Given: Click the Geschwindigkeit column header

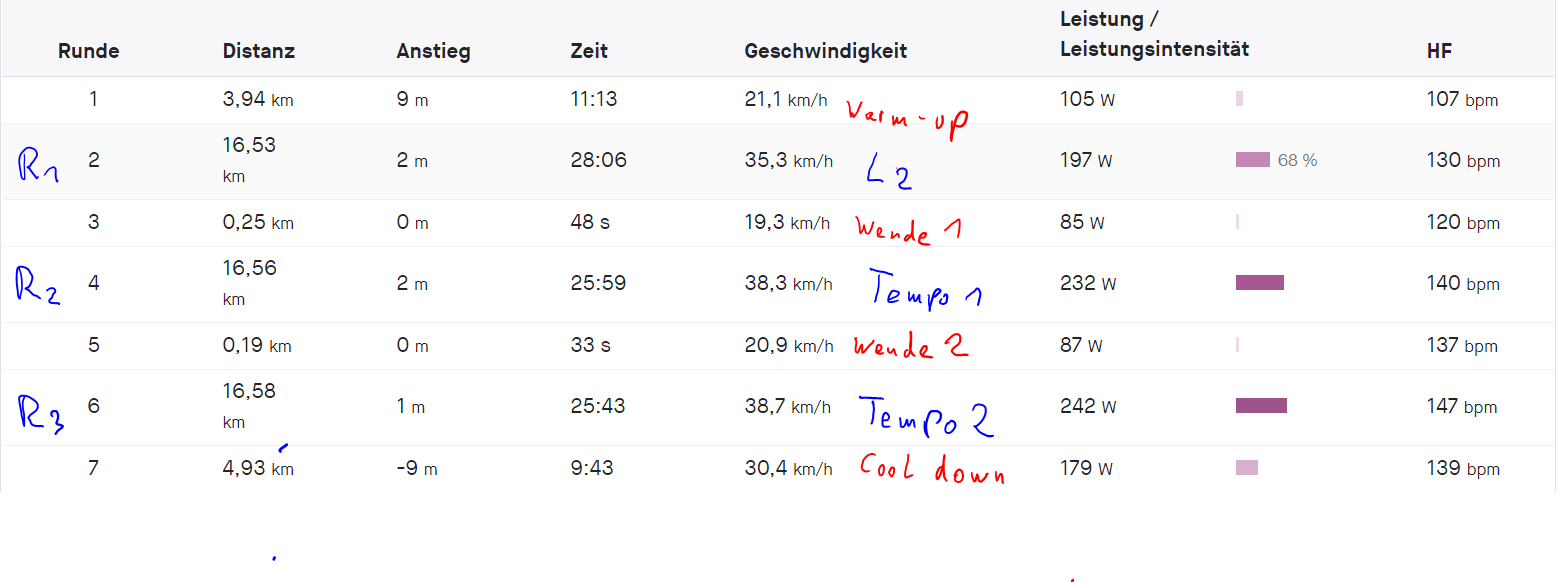Looking at the screenshot, I should [x=825, y=51].
